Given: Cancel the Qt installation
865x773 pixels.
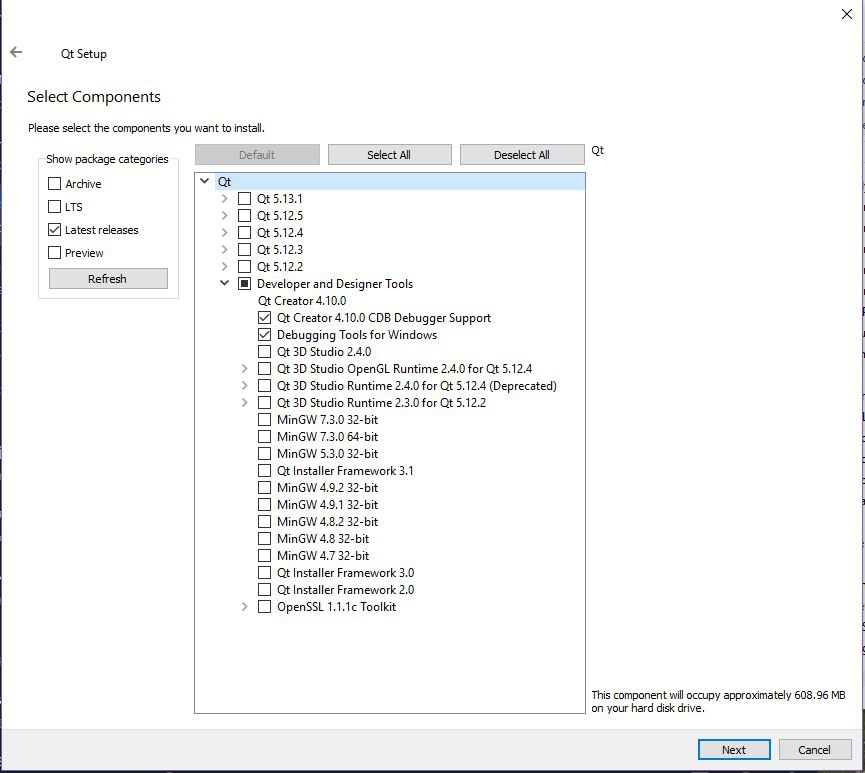Looking at the screenshot, I should click(814, 749).
